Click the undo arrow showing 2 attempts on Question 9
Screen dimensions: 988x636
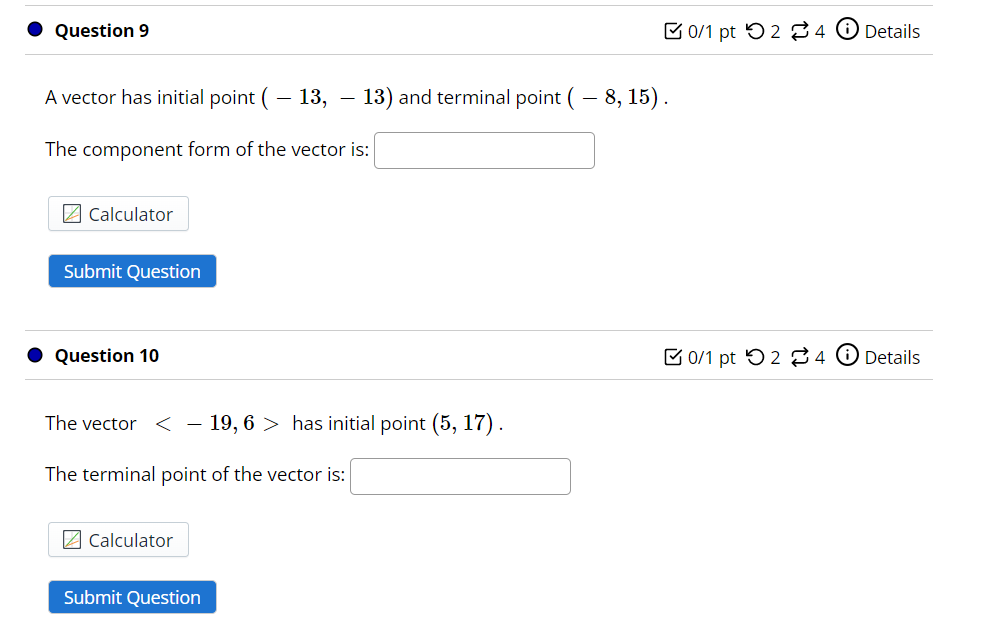click(753, 30)
